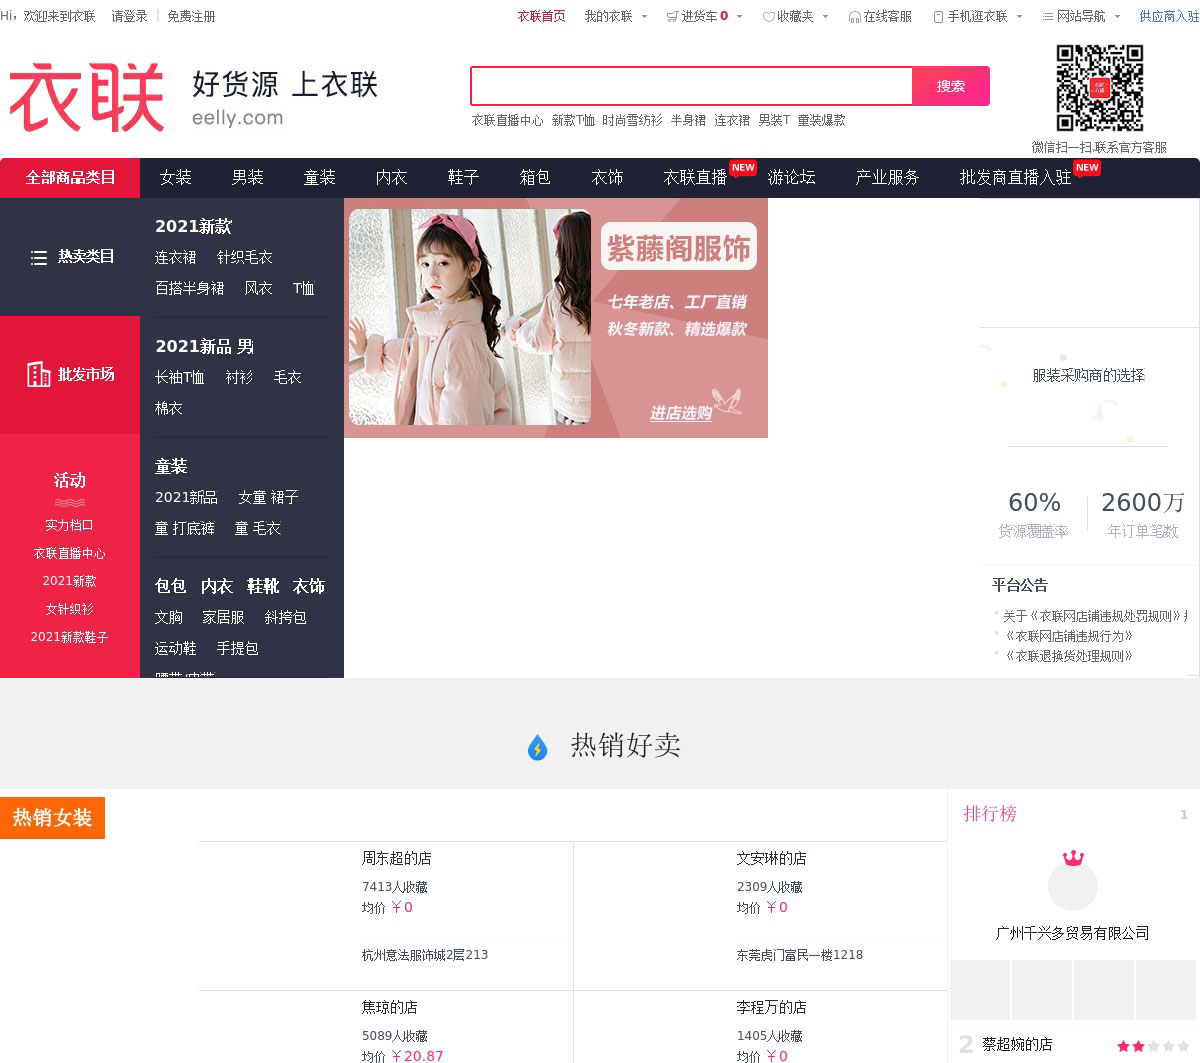Open the 进货车 shopping cart icon
Screen dimensions: 1200x1063
(672, 17)
